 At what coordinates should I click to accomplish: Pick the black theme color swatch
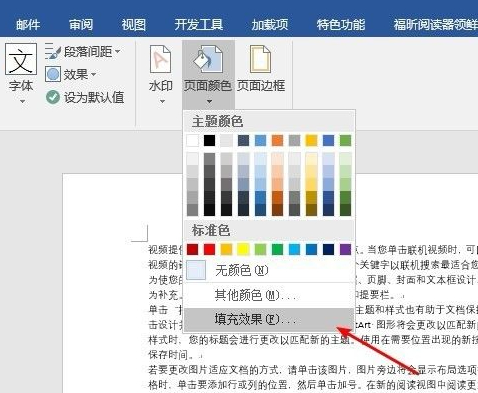click(209, 140)
